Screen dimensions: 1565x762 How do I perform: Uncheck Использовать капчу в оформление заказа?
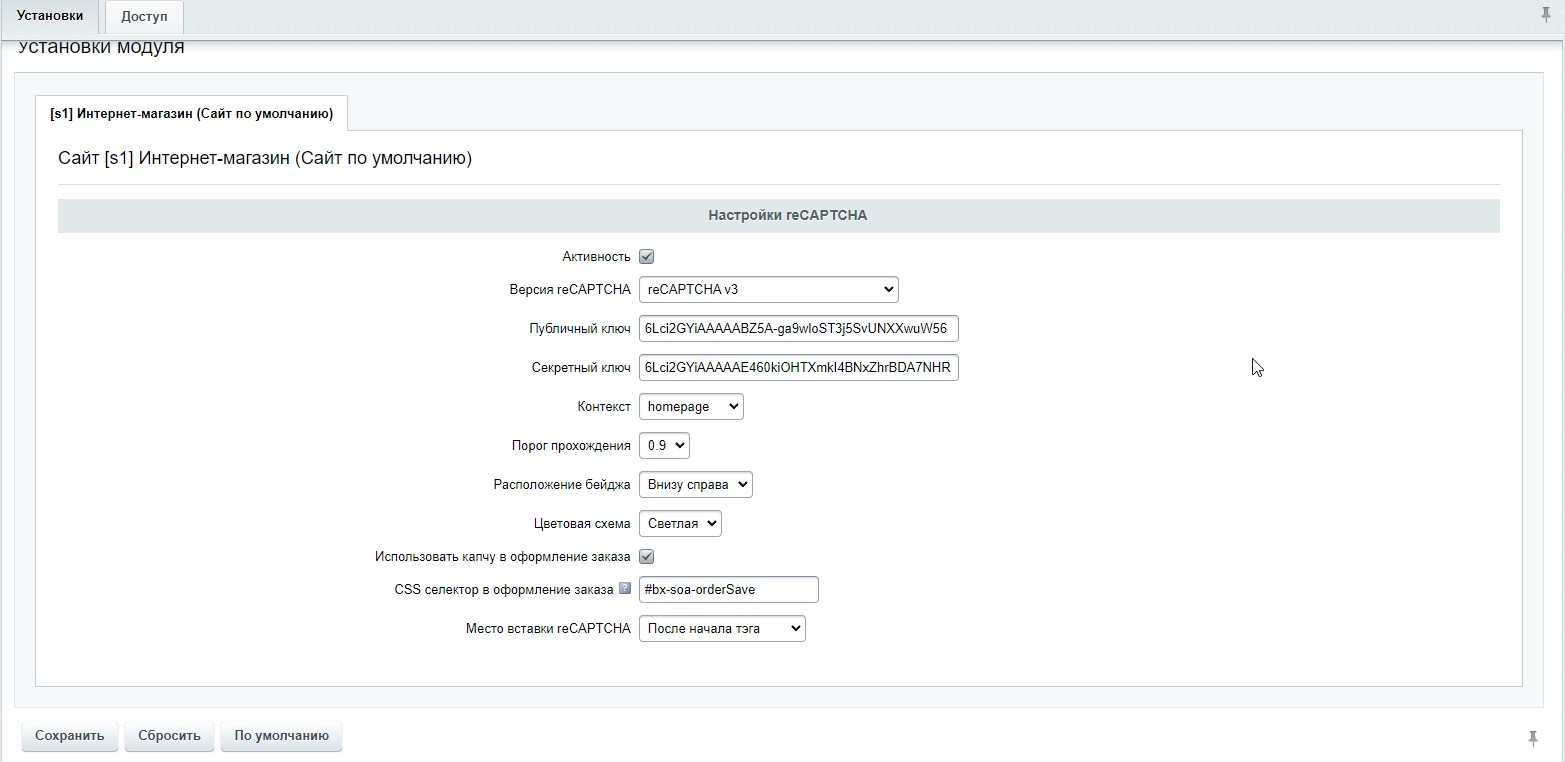pos(647,556)
